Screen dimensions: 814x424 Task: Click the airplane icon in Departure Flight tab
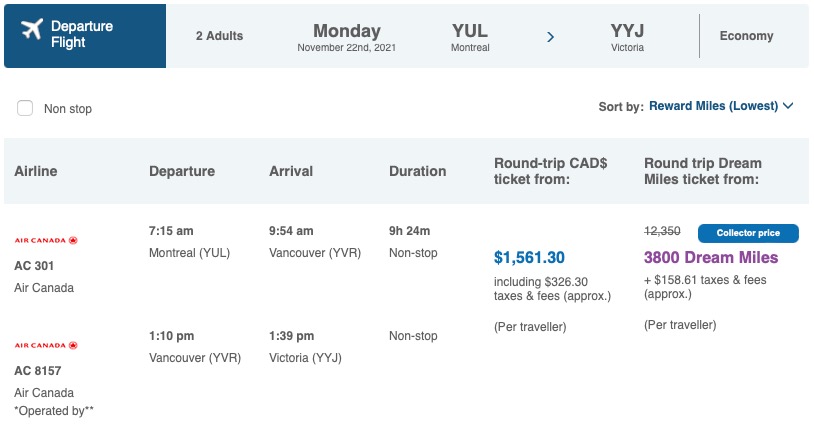[x=31, y=31]
